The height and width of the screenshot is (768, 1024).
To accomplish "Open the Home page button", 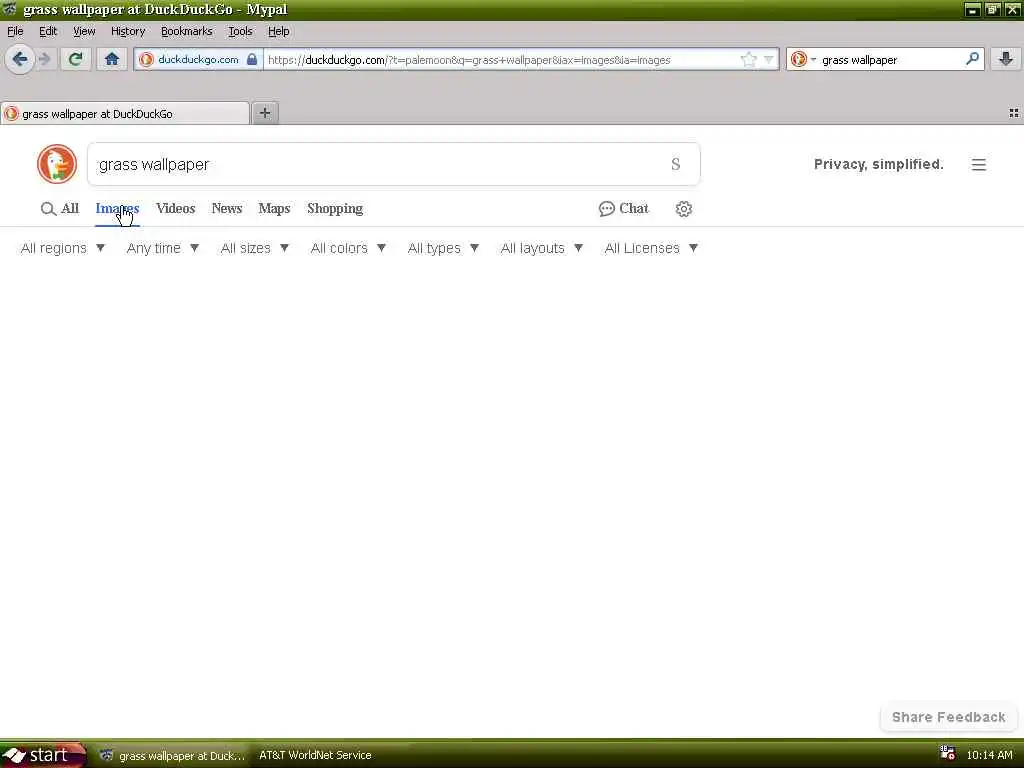I will click(112, 59).
